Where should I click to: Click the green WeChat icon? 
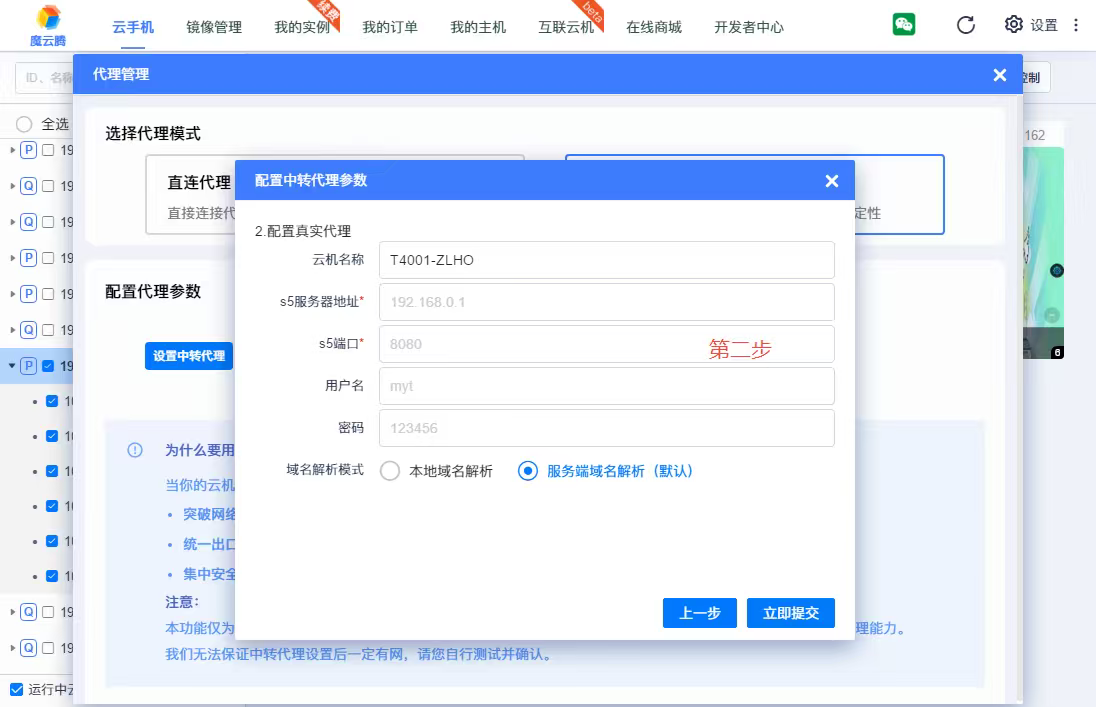coord(904,25)
